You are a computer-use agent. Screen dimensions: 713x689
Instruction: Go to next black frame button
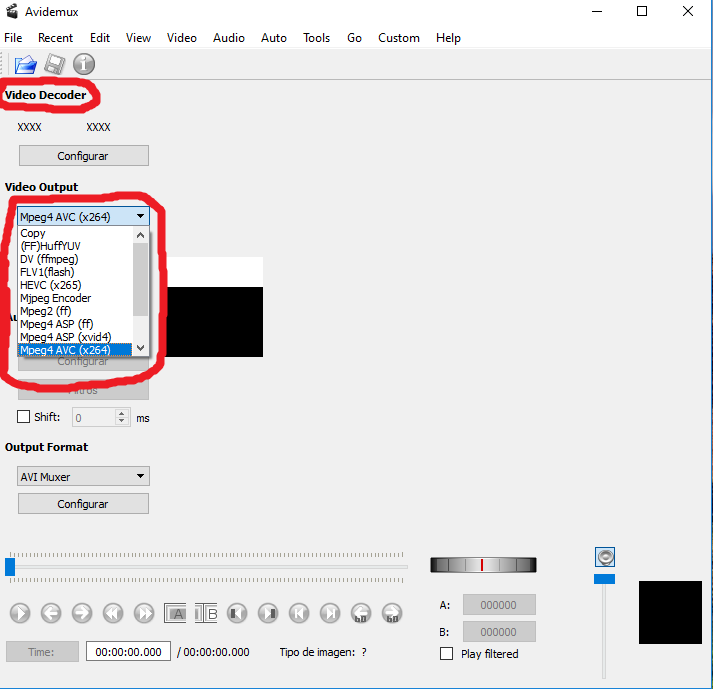(x=268, y=613)
